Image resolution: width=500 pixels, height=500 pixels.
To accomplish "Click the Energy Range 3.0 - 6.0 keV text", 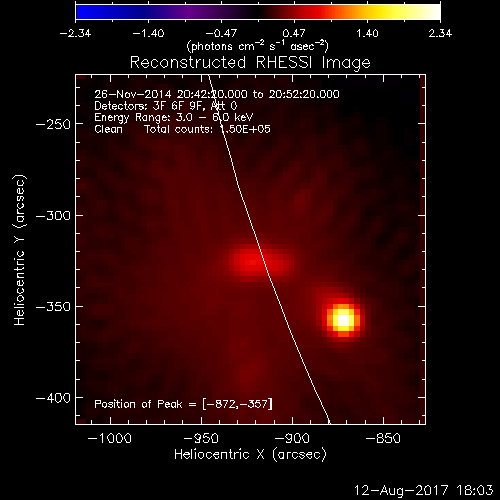I will tap(174, 117).
